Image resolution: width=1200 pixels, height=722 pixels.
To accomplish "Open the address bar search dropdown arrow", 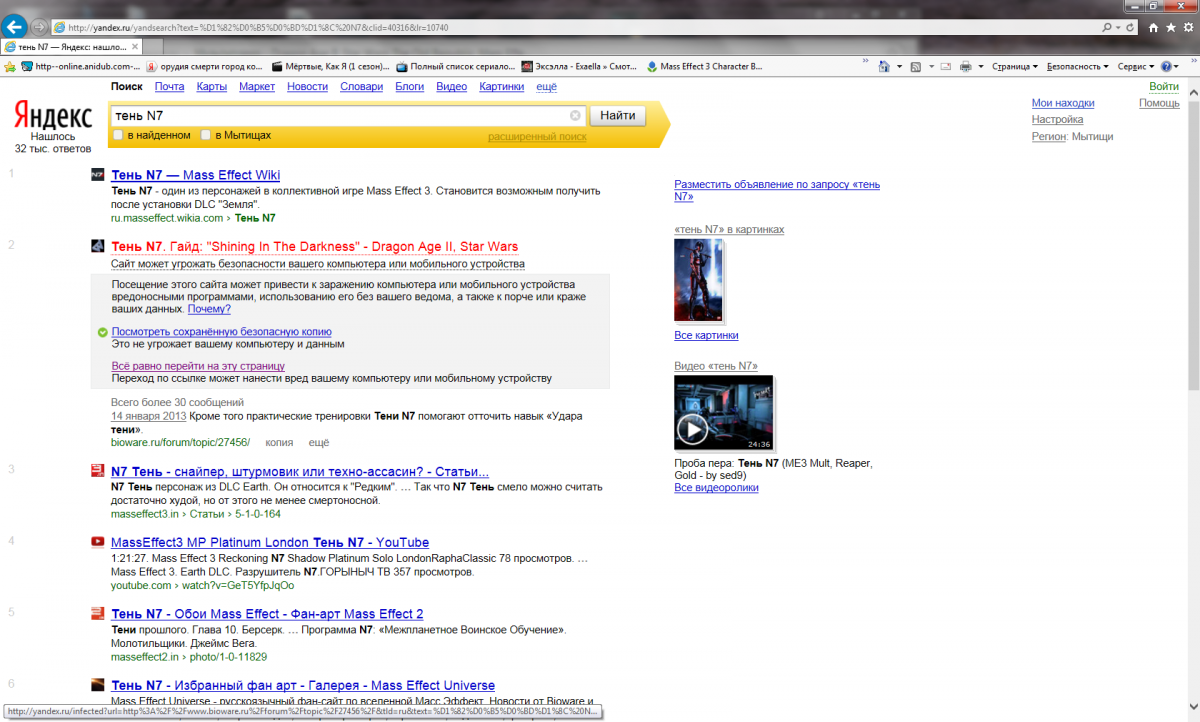I will 1117,27.
